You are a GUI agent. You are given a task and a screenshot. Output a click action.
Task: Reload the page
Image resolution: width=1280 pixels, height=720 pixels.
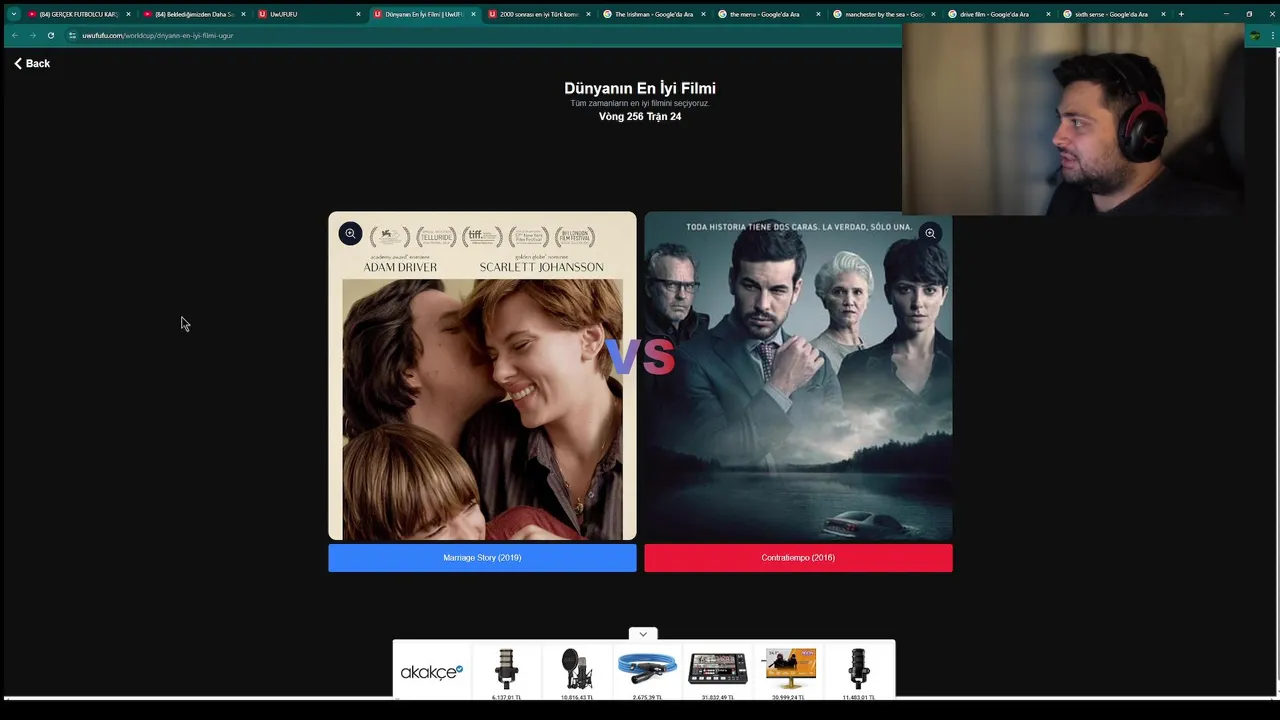[51, 35]
